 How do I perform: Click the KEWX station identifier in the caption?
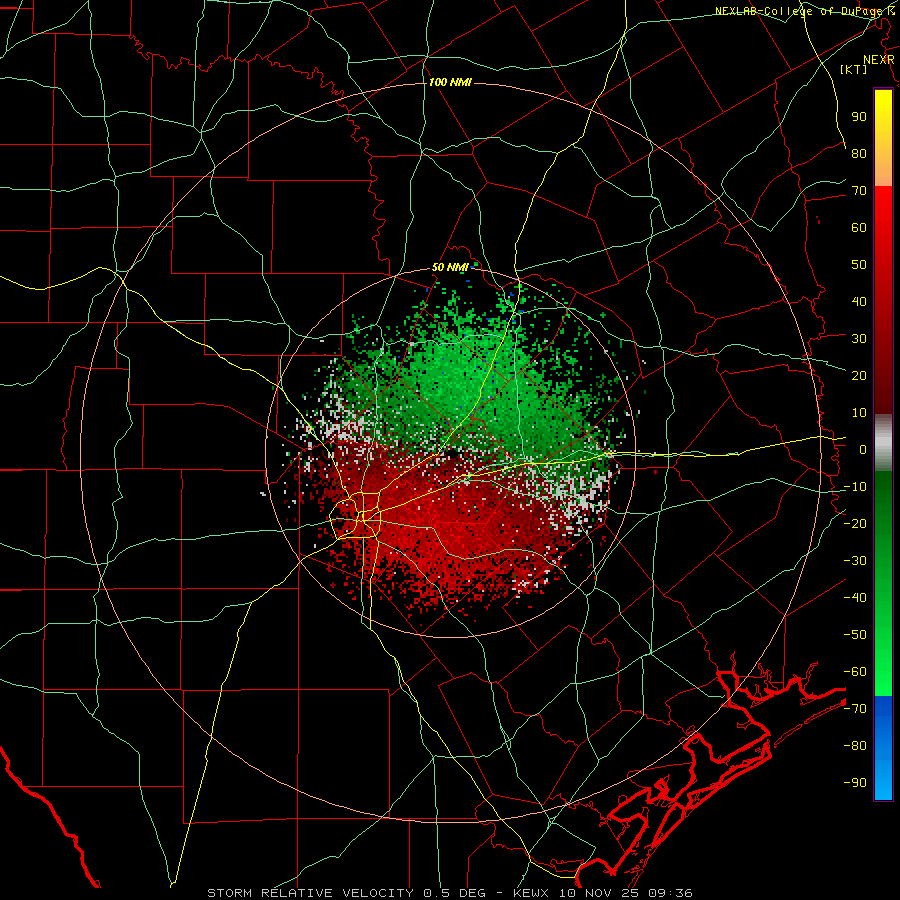(531, 893)
